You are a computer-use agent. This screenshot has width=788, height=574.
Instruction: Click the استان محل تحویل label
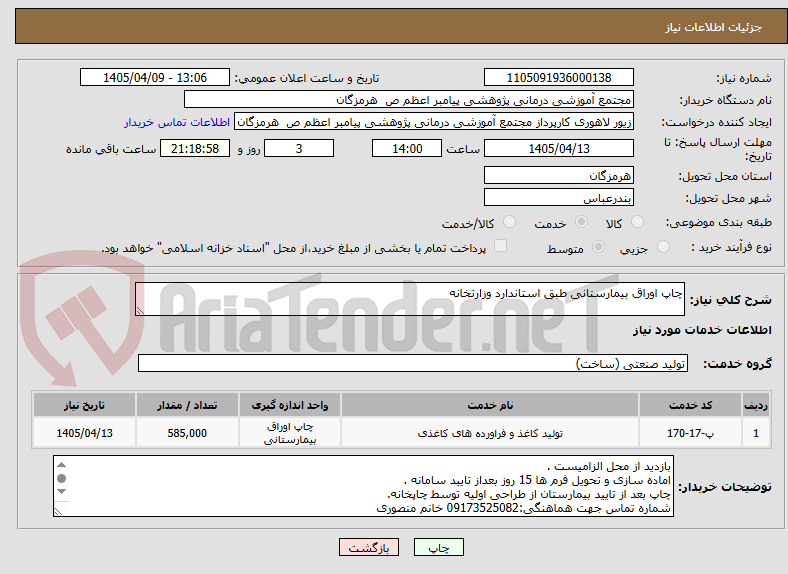(725, 176)
